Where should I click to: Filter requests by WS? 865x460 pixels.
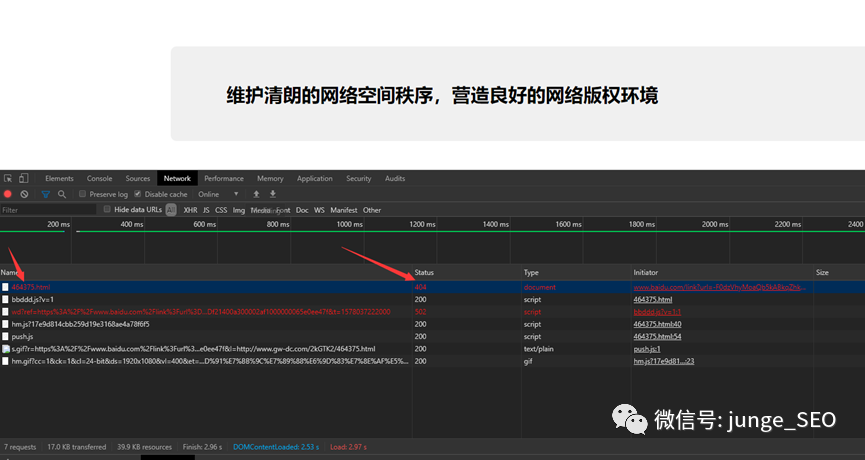[x=319, y=210]
